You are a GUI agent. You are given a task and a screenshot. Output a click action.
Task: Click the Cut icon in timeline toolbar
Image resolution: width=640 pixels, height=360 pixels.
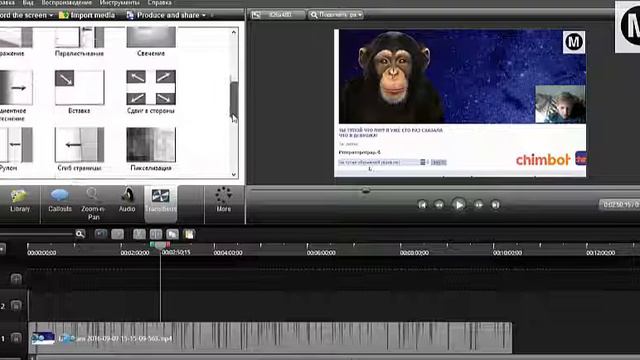pos(139,234)
